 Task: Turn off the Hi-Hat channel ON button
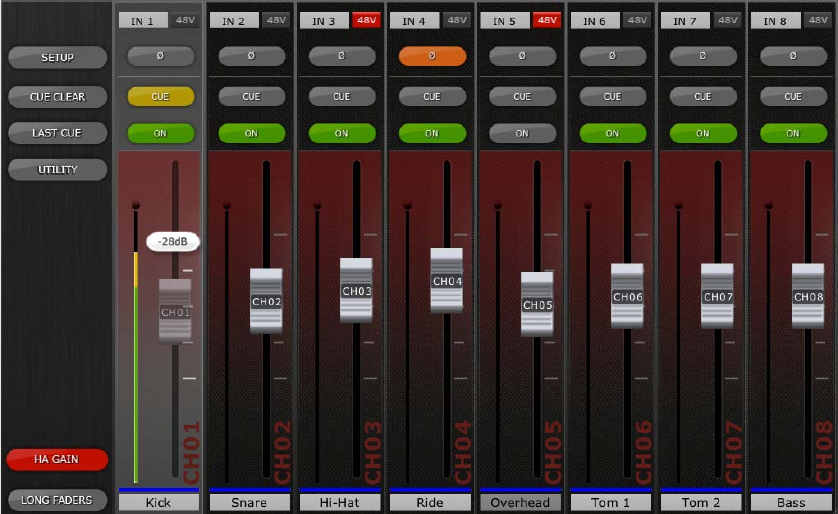(342, 134)
